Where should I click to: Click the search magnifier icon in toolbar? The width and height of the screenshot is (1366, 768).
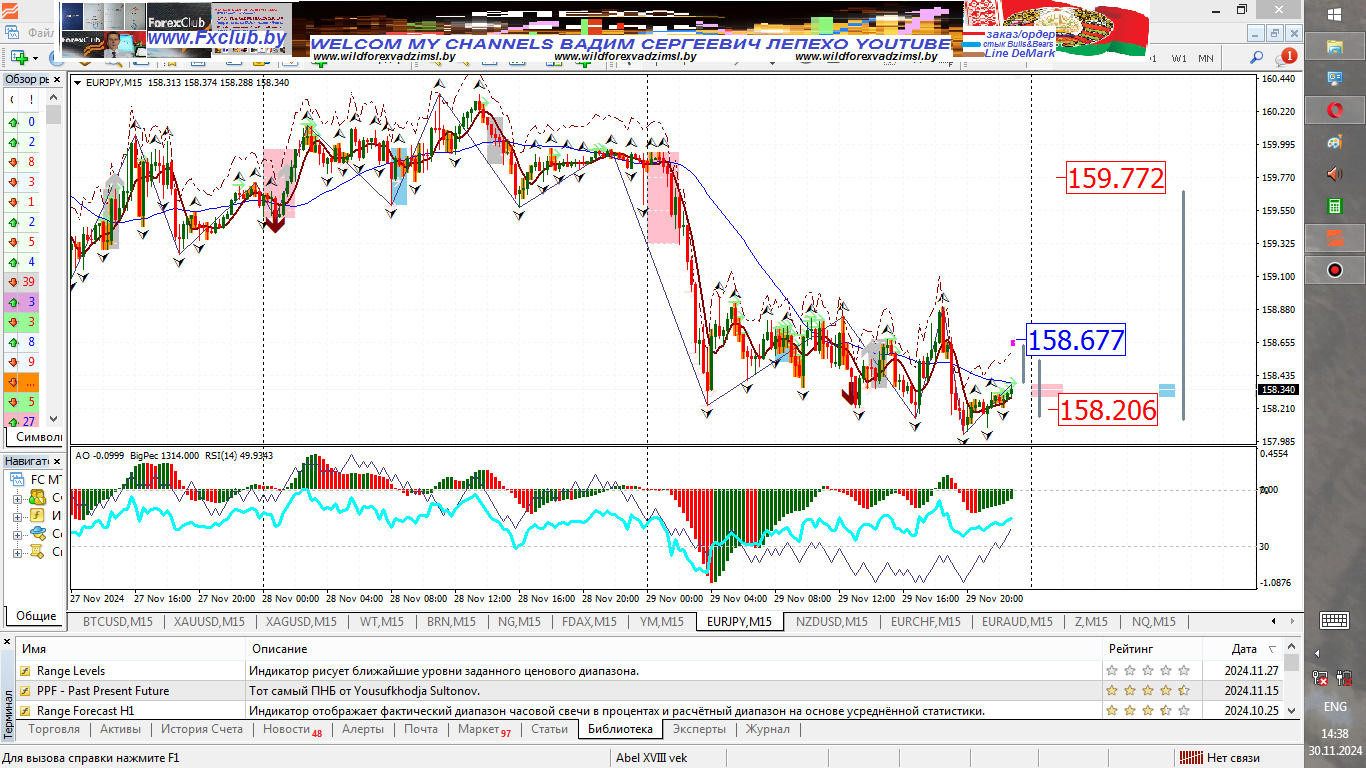[x=1257, y=58]
